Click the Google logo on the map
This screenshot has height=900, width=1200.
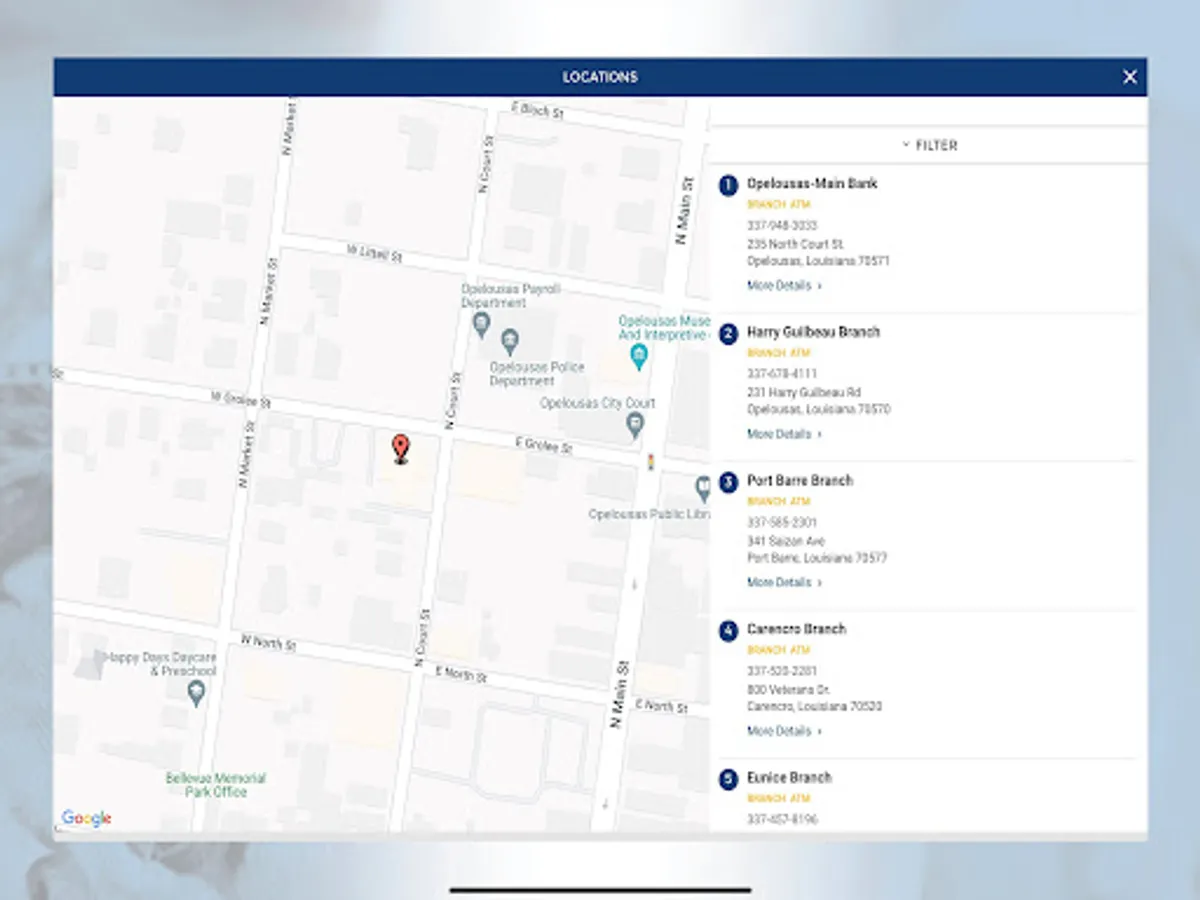click(x=88, y=817)
